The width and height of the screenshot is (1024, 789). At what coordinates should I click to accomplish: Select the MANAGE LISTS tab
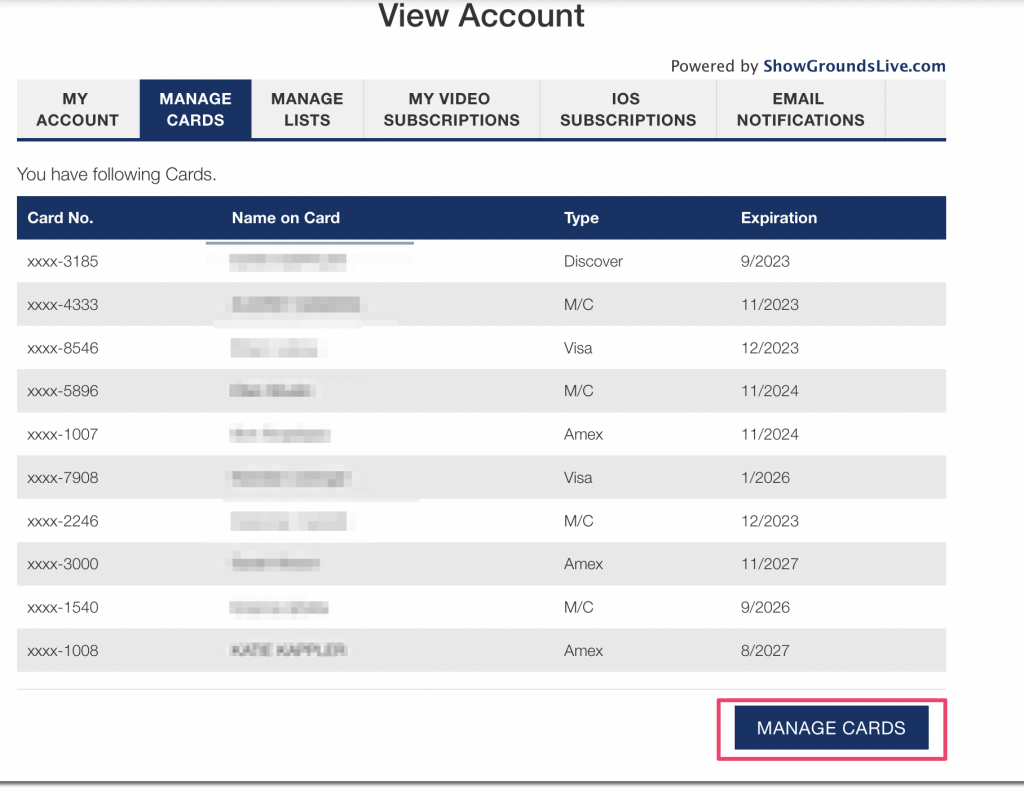(x=307, y=110)
